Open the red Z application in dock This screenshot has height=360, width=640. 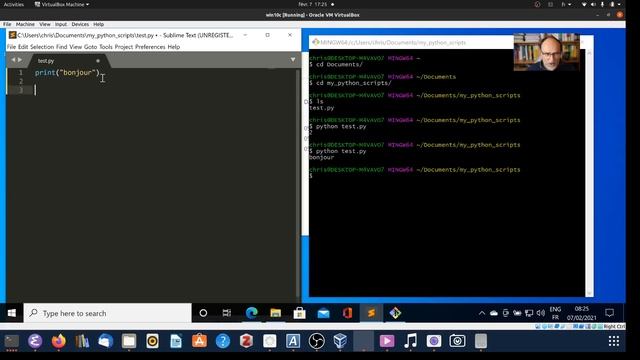coord(247,341)
